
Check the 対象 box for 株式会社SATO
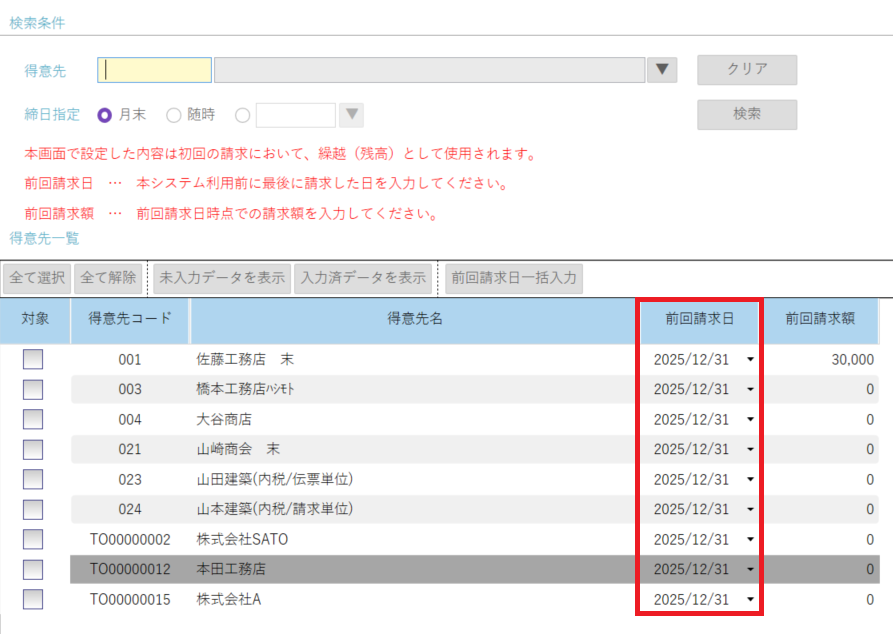pyautogui.click(x=33, y=539)
